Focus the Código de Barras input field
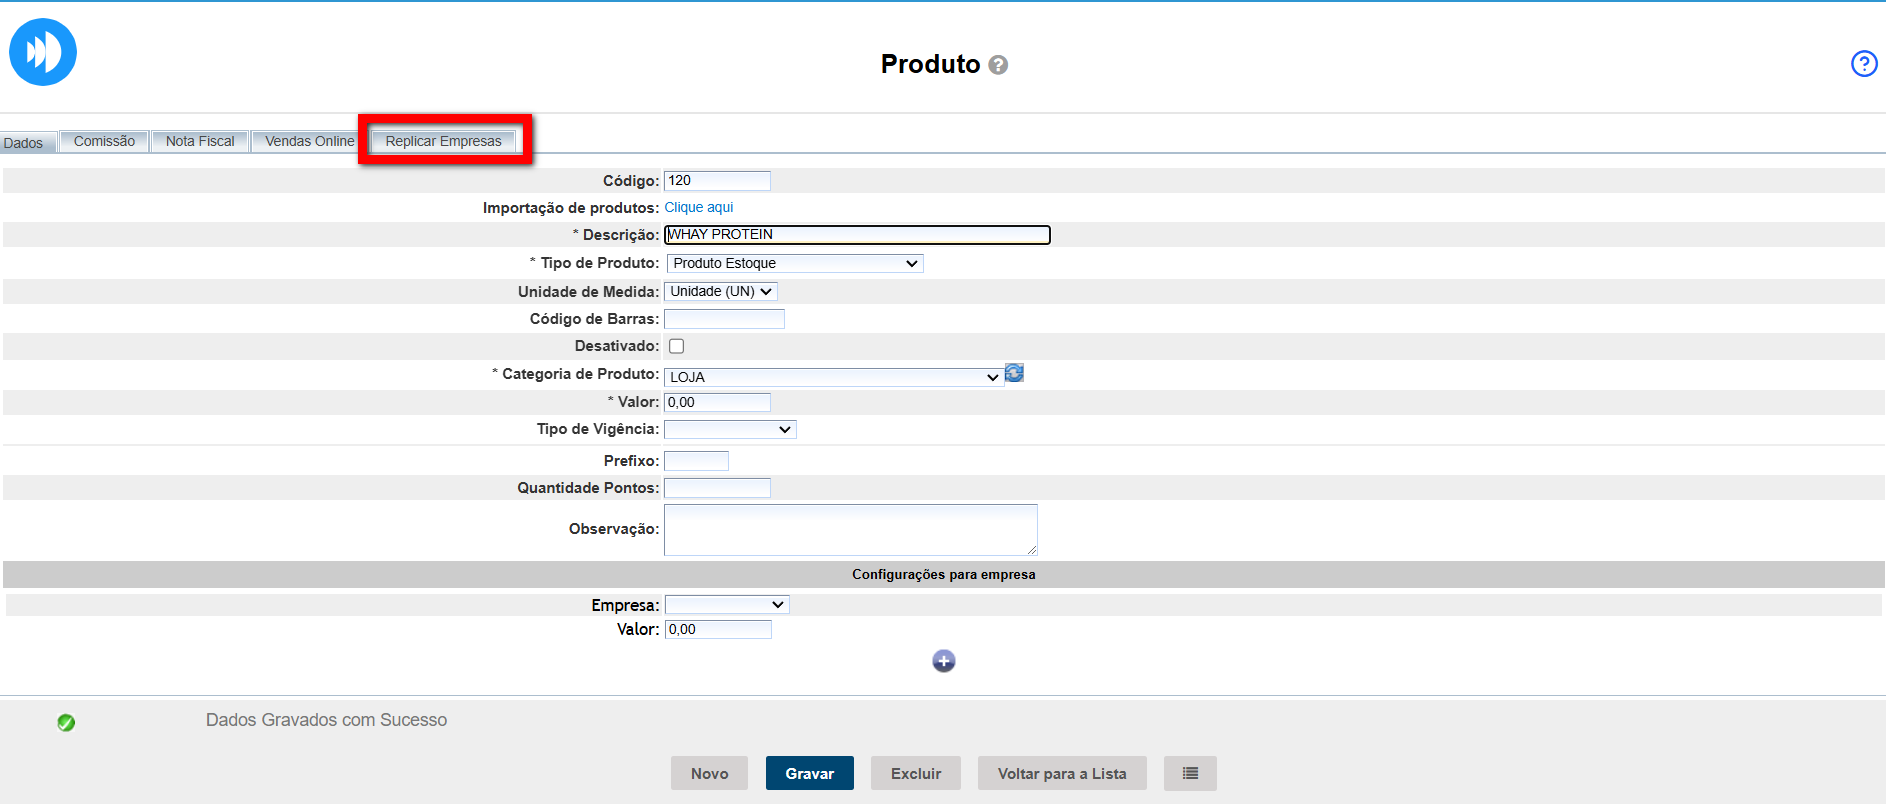Screen dimensions: 1886x805 tap(724, 319)
